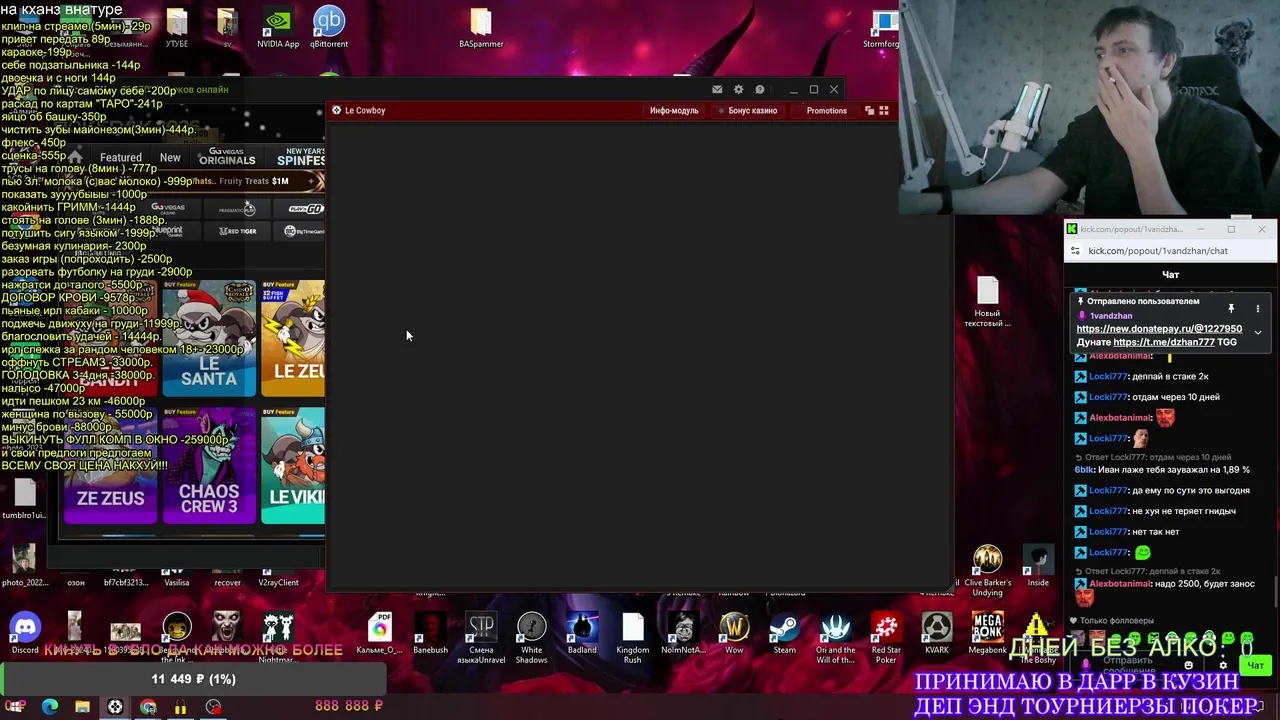Click the green Чат send button

(1255, 665)
